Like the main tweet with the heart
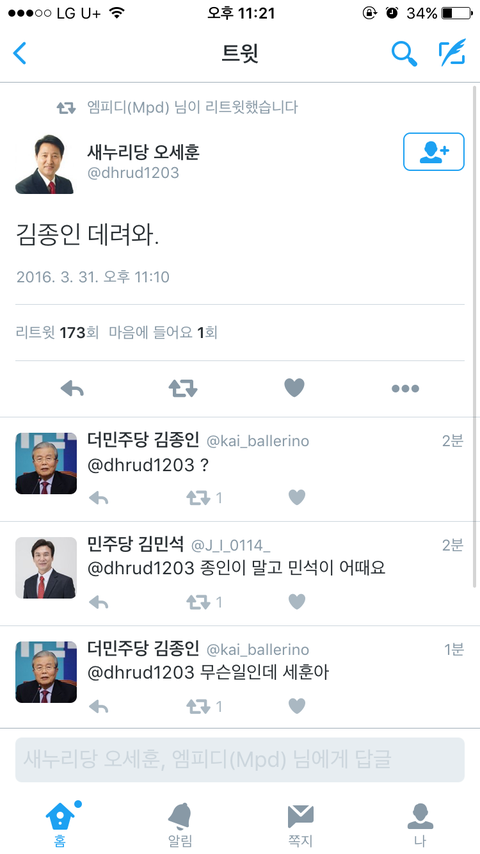 [x=294, y=388]
